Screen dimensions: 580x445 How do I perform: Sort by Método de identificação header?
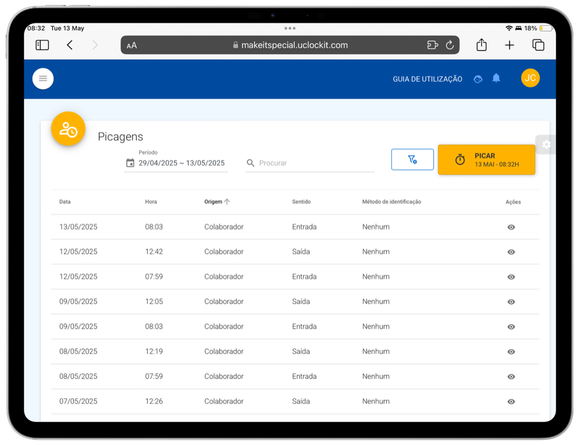tap(391, 202)
